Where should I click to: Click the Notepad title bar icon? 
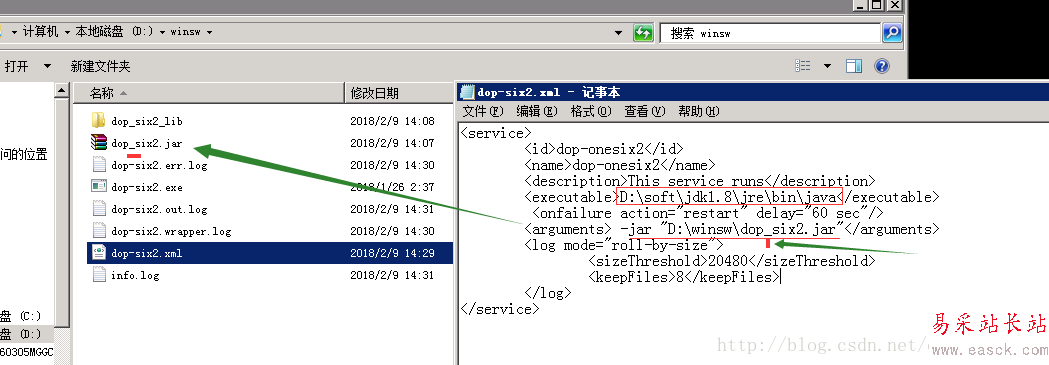click(467, 92)
